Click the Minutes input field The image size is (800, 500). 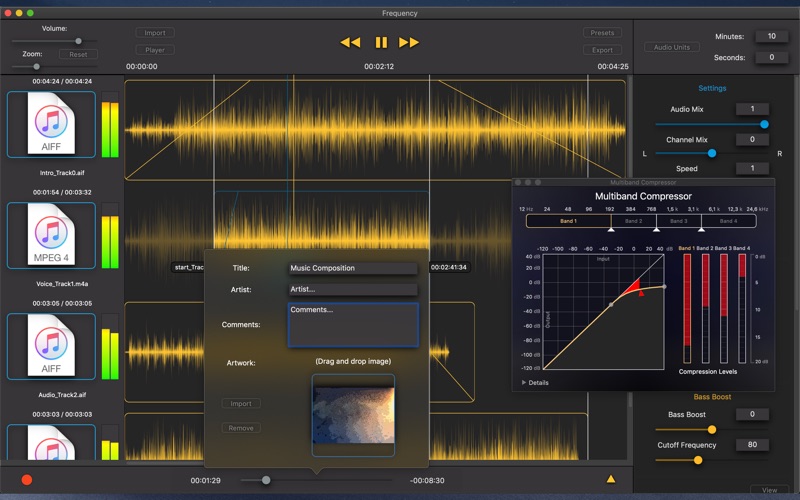point(771,36)
